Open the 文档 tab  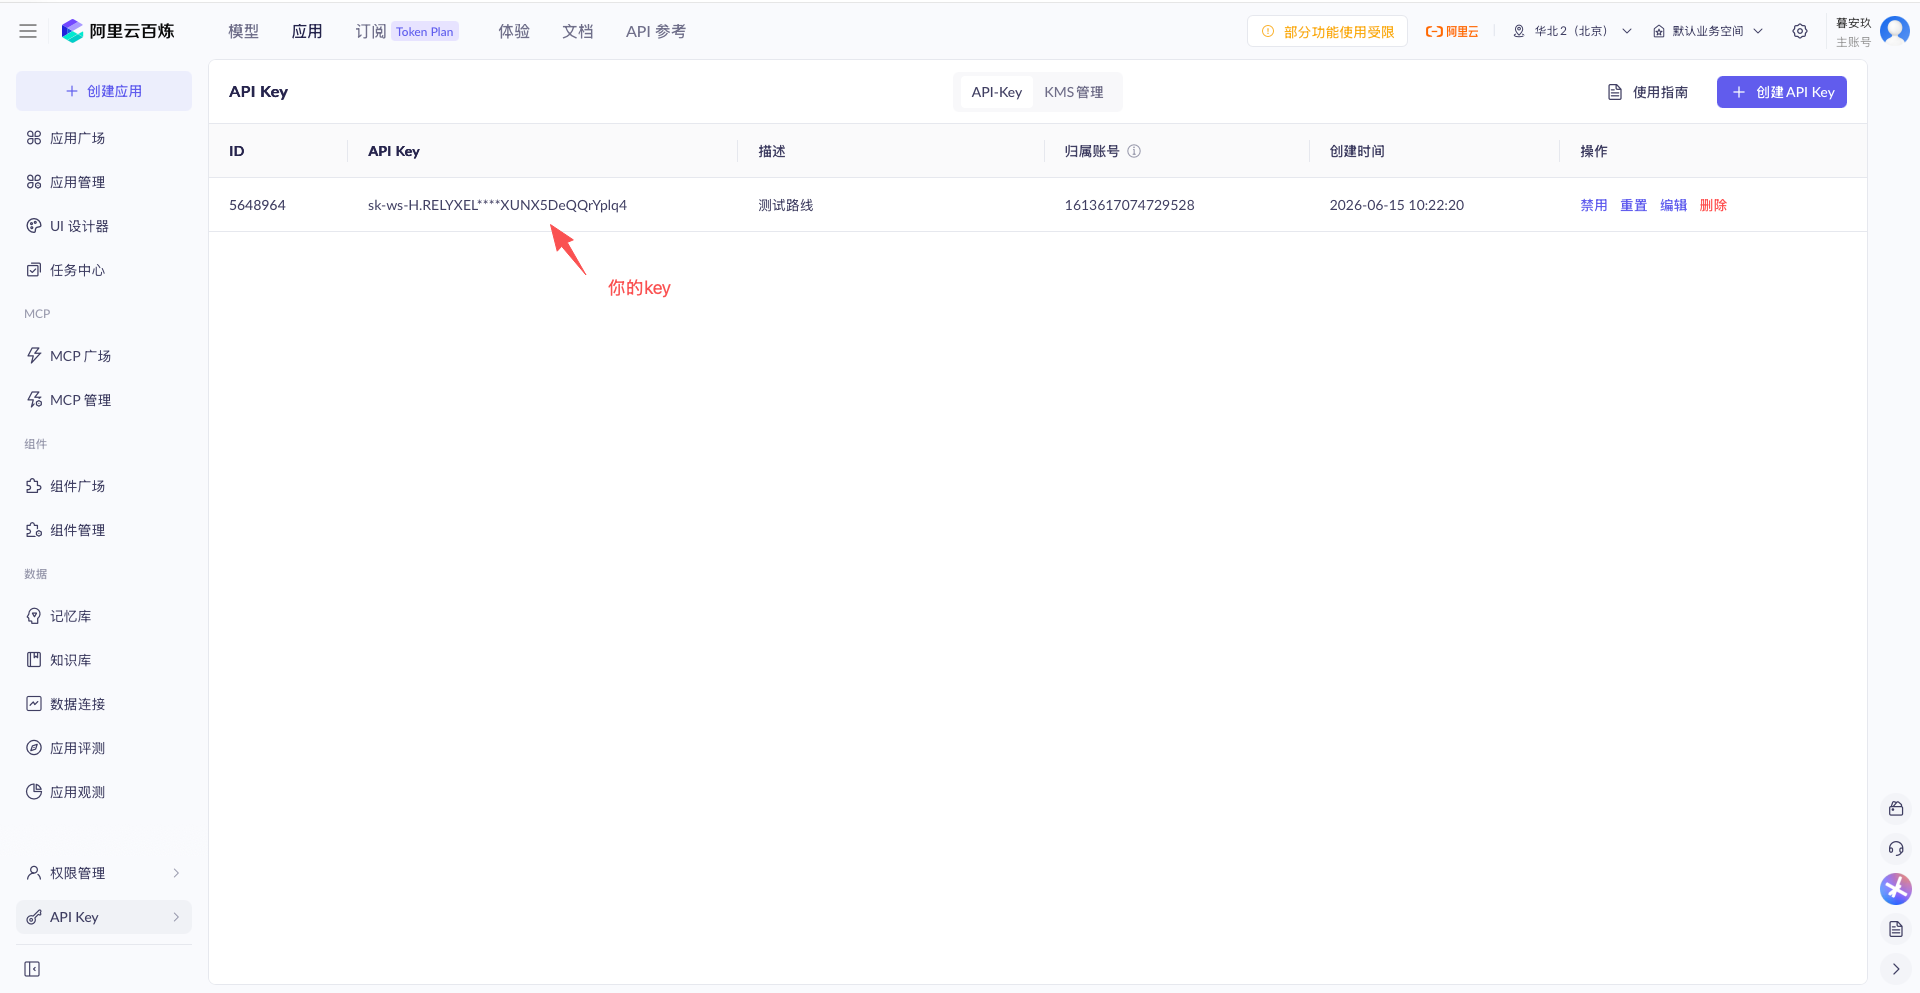[578, 31]
